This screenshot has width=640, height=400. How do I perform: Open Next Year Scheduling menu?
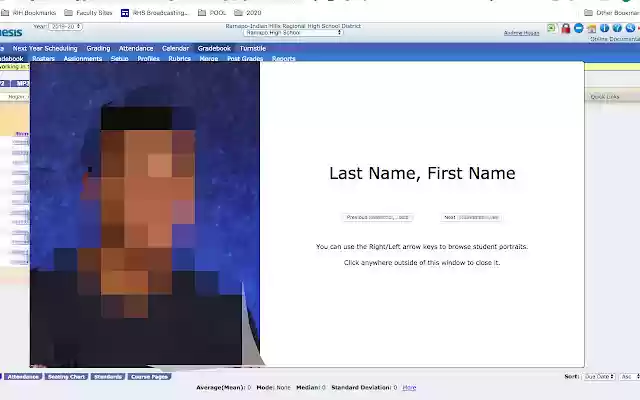pos(45,48)
